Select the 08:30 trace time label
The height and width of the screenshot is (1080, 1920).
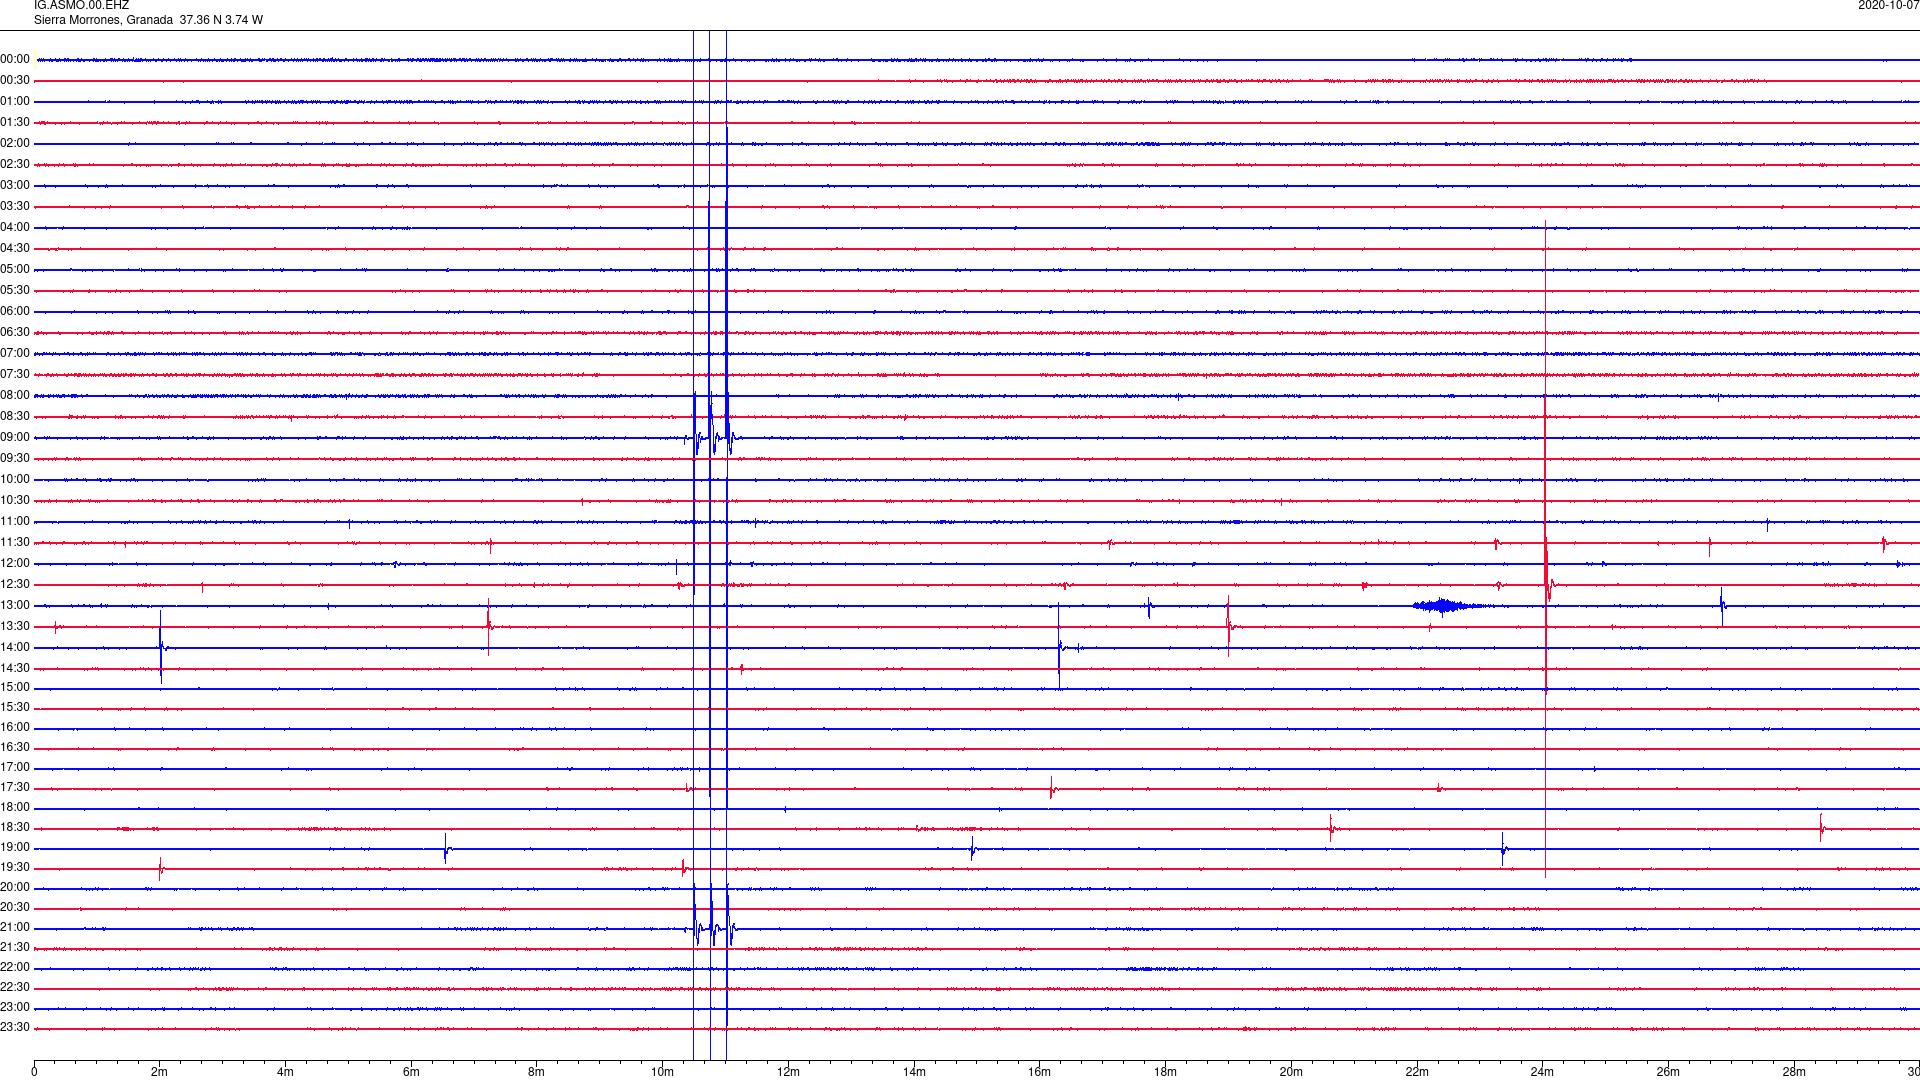[15, 417]
